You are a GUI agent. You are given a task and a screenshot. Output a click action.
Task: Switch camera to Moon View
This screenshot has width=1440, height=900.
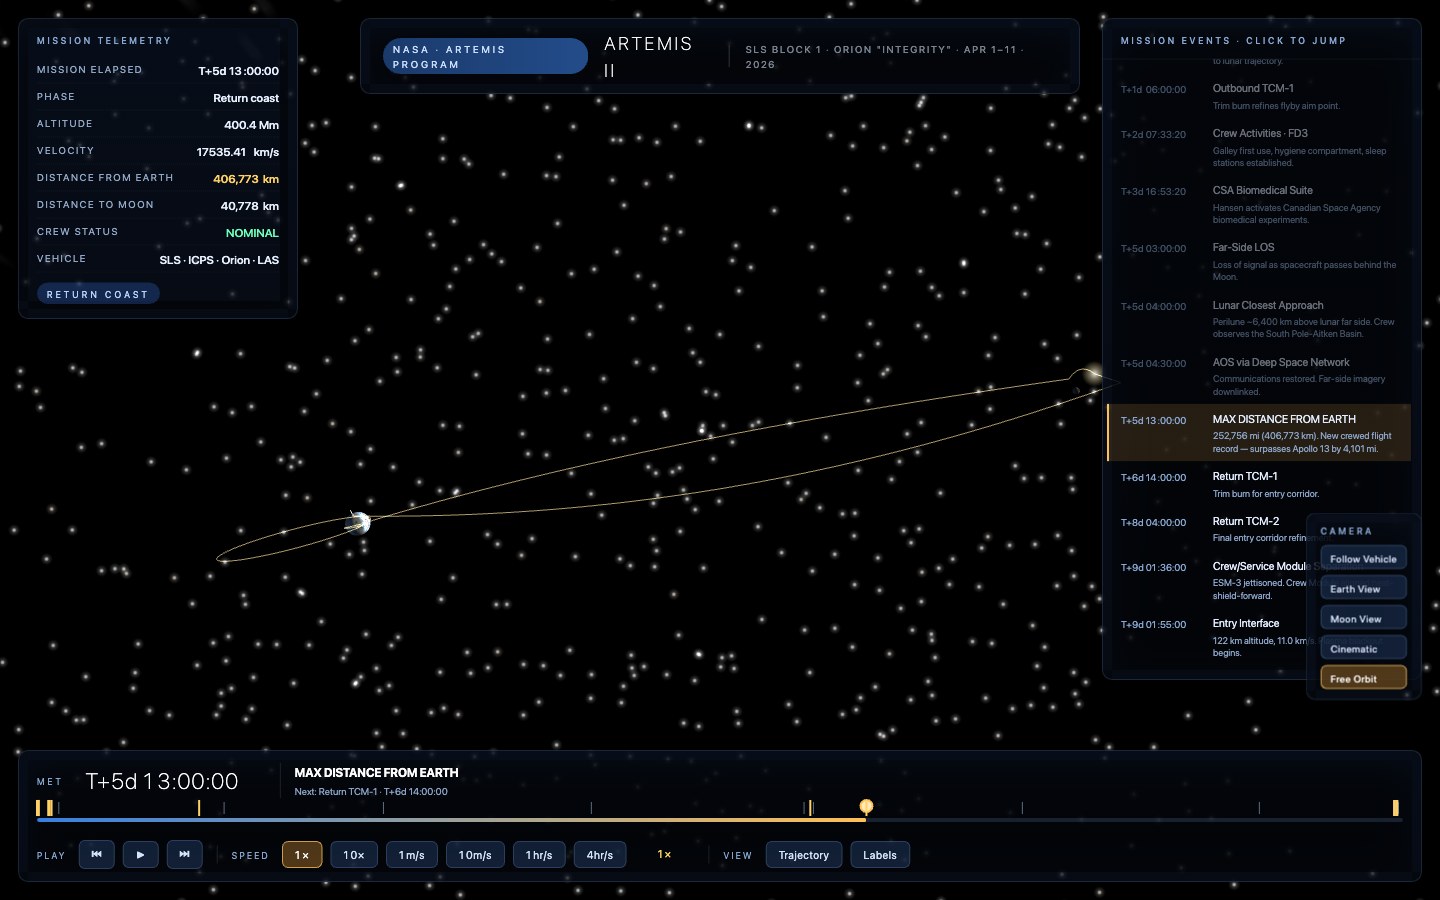[x=1363, y=619]
